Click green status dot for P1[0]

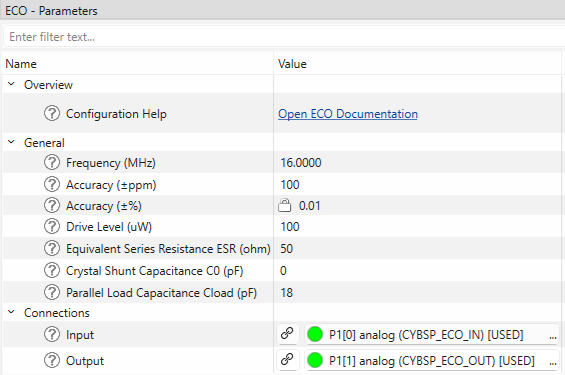coord(315,334)
